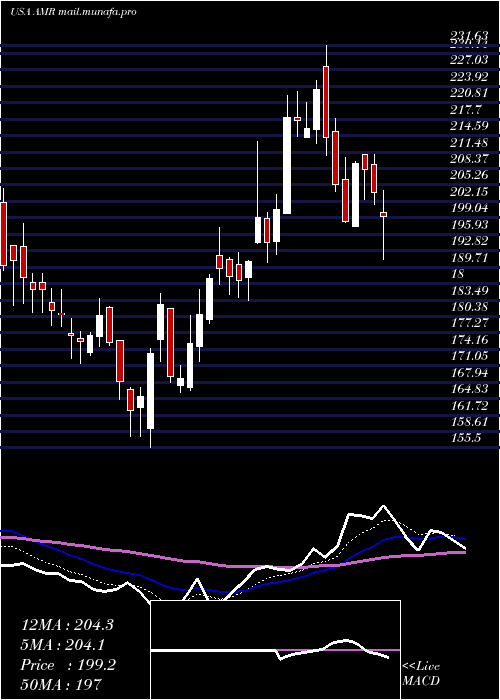Image resolution: width=500 pixels, height=700 pixels.
Task: Select the 231.63 price axis label
Action: click(x=469, y=34)
